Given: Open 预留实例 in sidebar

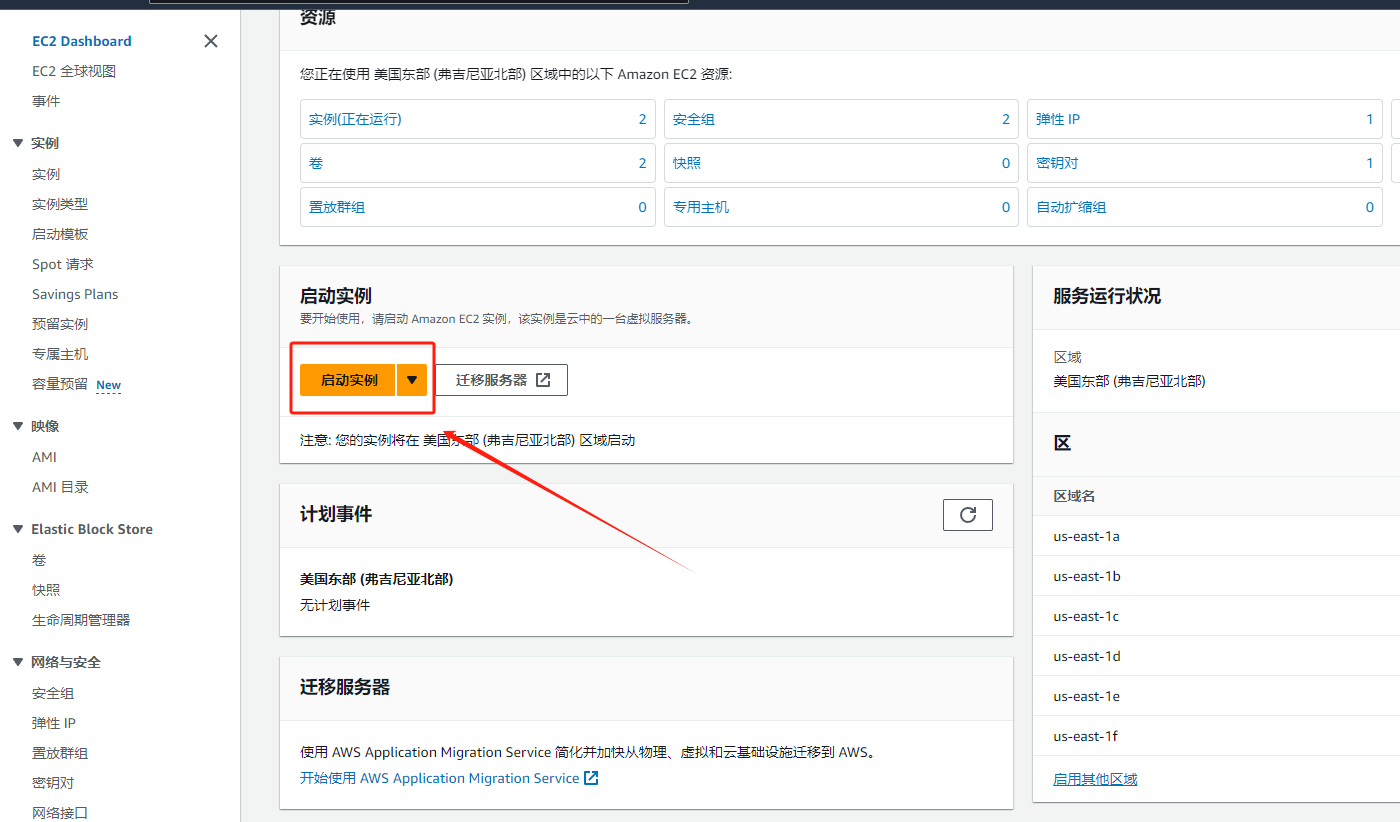Looking at the screenshot, I should [60, 324].
